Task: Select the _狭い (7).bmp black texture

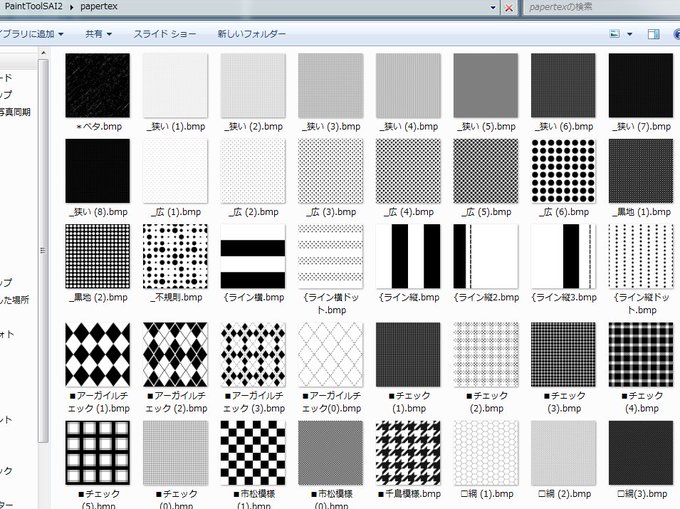Action: [641, 85]
